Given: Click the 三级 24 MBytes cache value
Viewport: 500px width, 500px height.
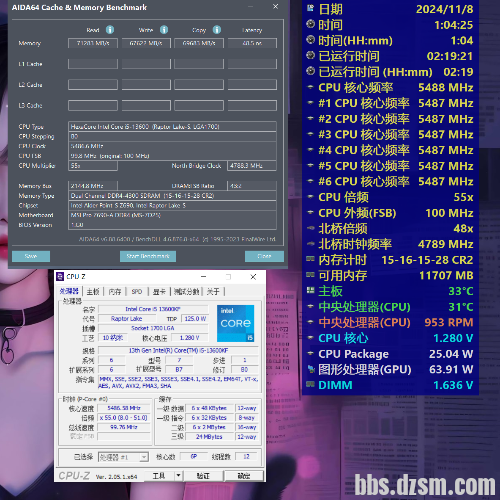Looking at the screenshot, I should click(209, 437).
